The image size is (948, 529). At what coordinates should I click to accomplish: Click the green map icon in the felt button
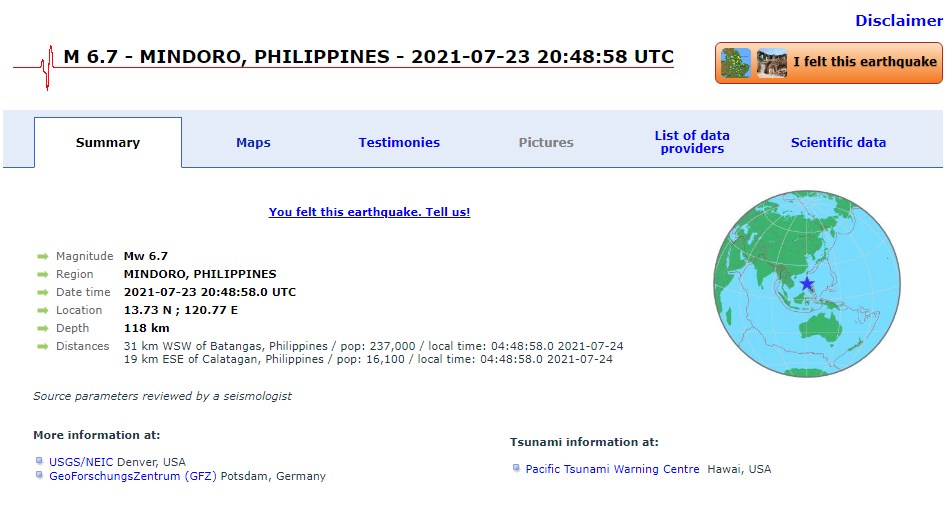(736, 62)
